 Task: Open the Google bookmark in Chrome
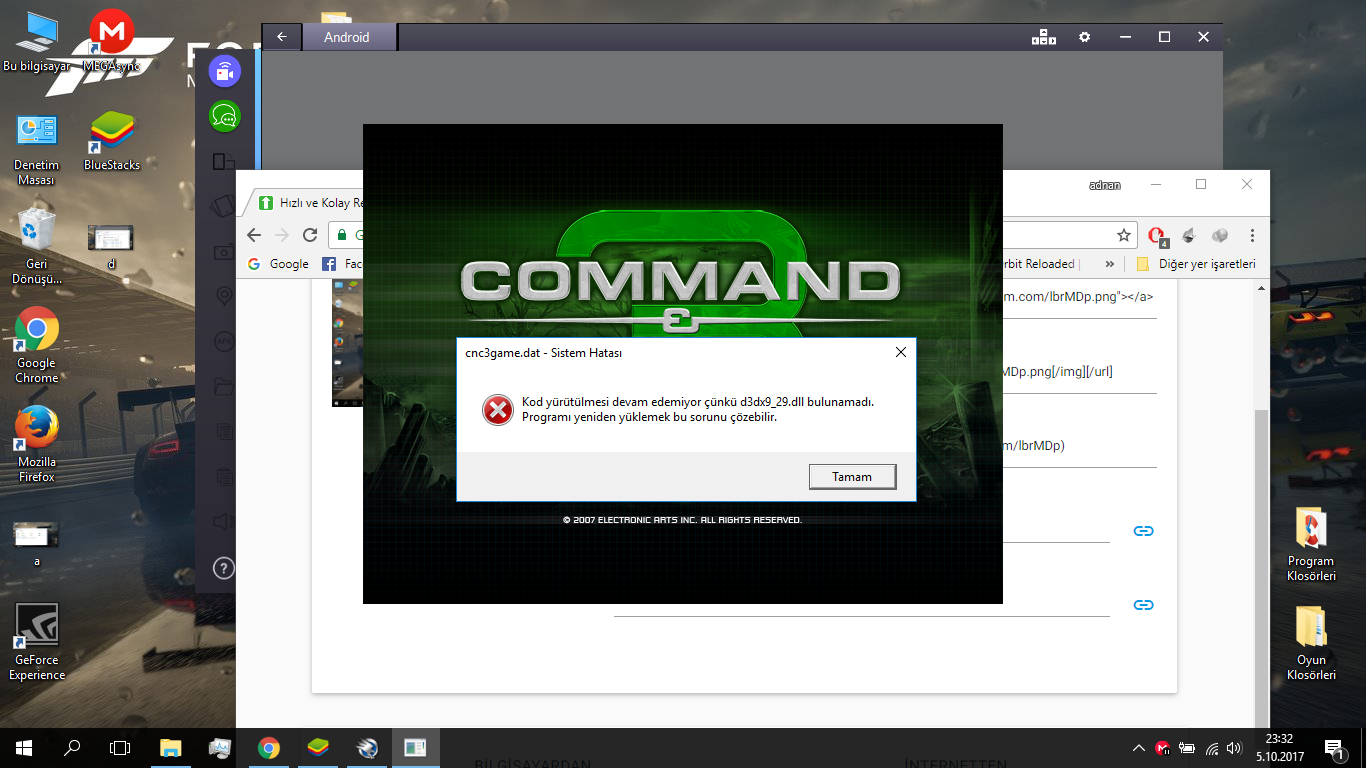(x=278, y=264)
